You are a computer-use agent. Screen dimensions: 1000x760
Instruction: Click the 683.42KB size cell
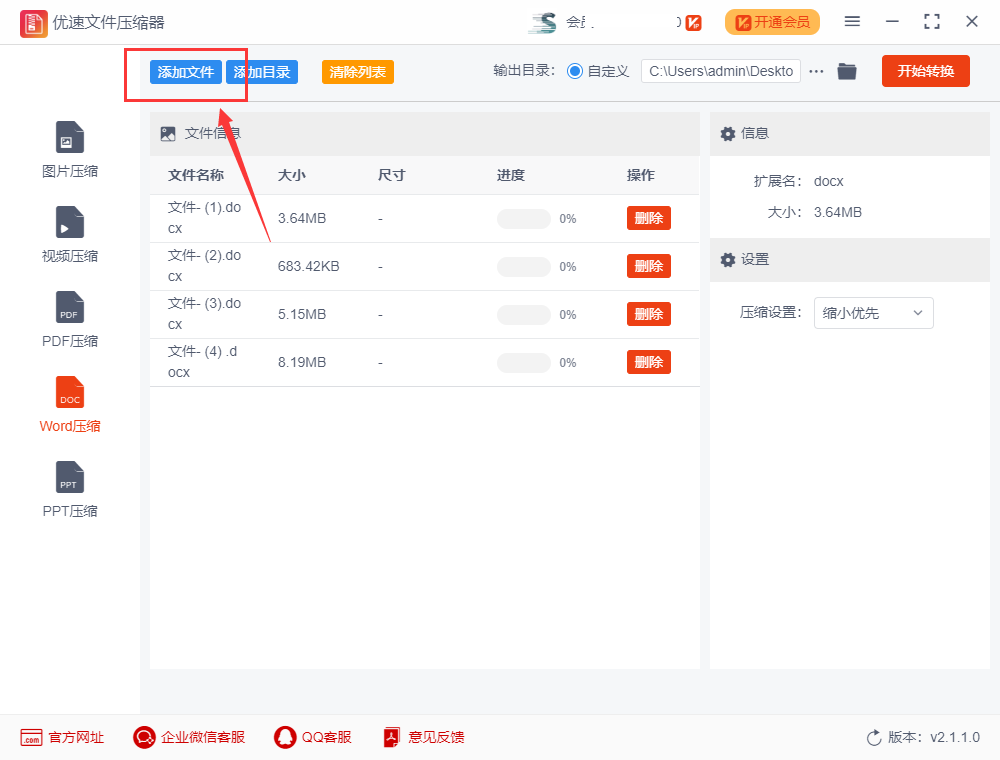(309, 267)
